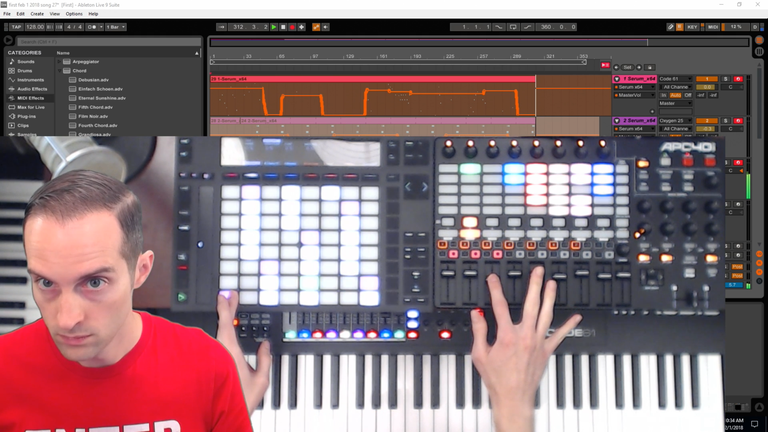Toggle Punch-Out switch in transport
This screenshot has height=432, width=768.
click(528, 27)
